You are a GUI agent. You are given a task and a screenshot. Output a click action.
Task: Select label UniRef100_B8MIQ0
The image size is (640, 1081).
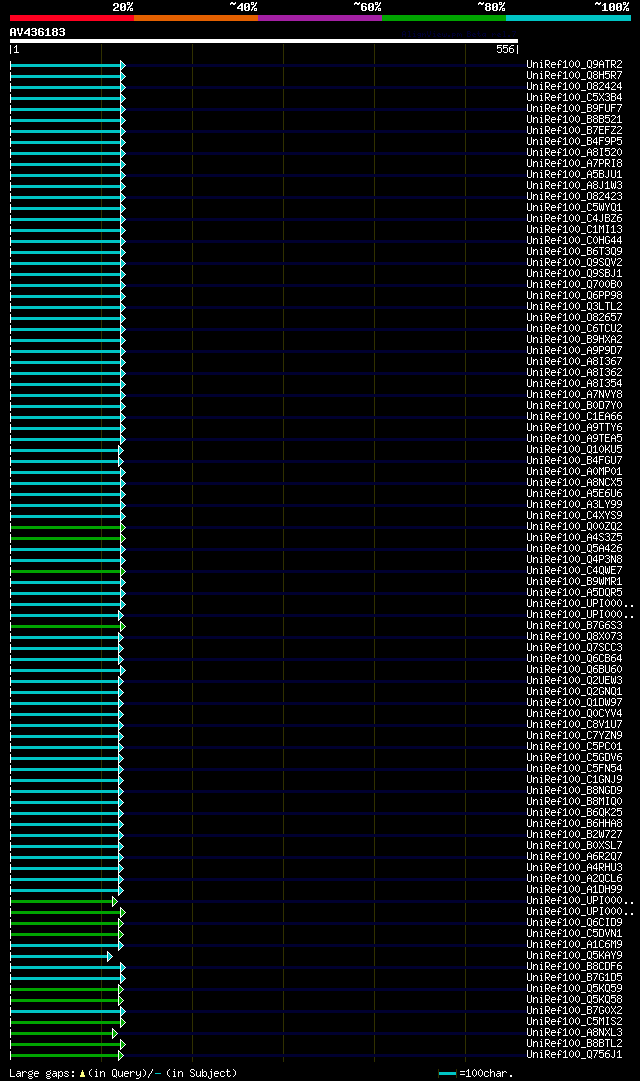[574, 802]
